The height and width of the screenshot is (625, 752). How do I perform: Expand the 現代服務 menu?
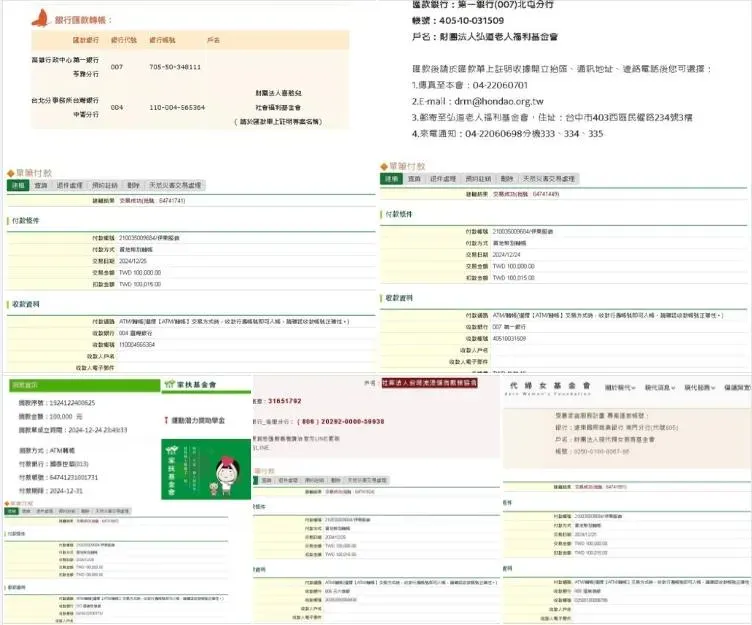click(x=700, y=388)
